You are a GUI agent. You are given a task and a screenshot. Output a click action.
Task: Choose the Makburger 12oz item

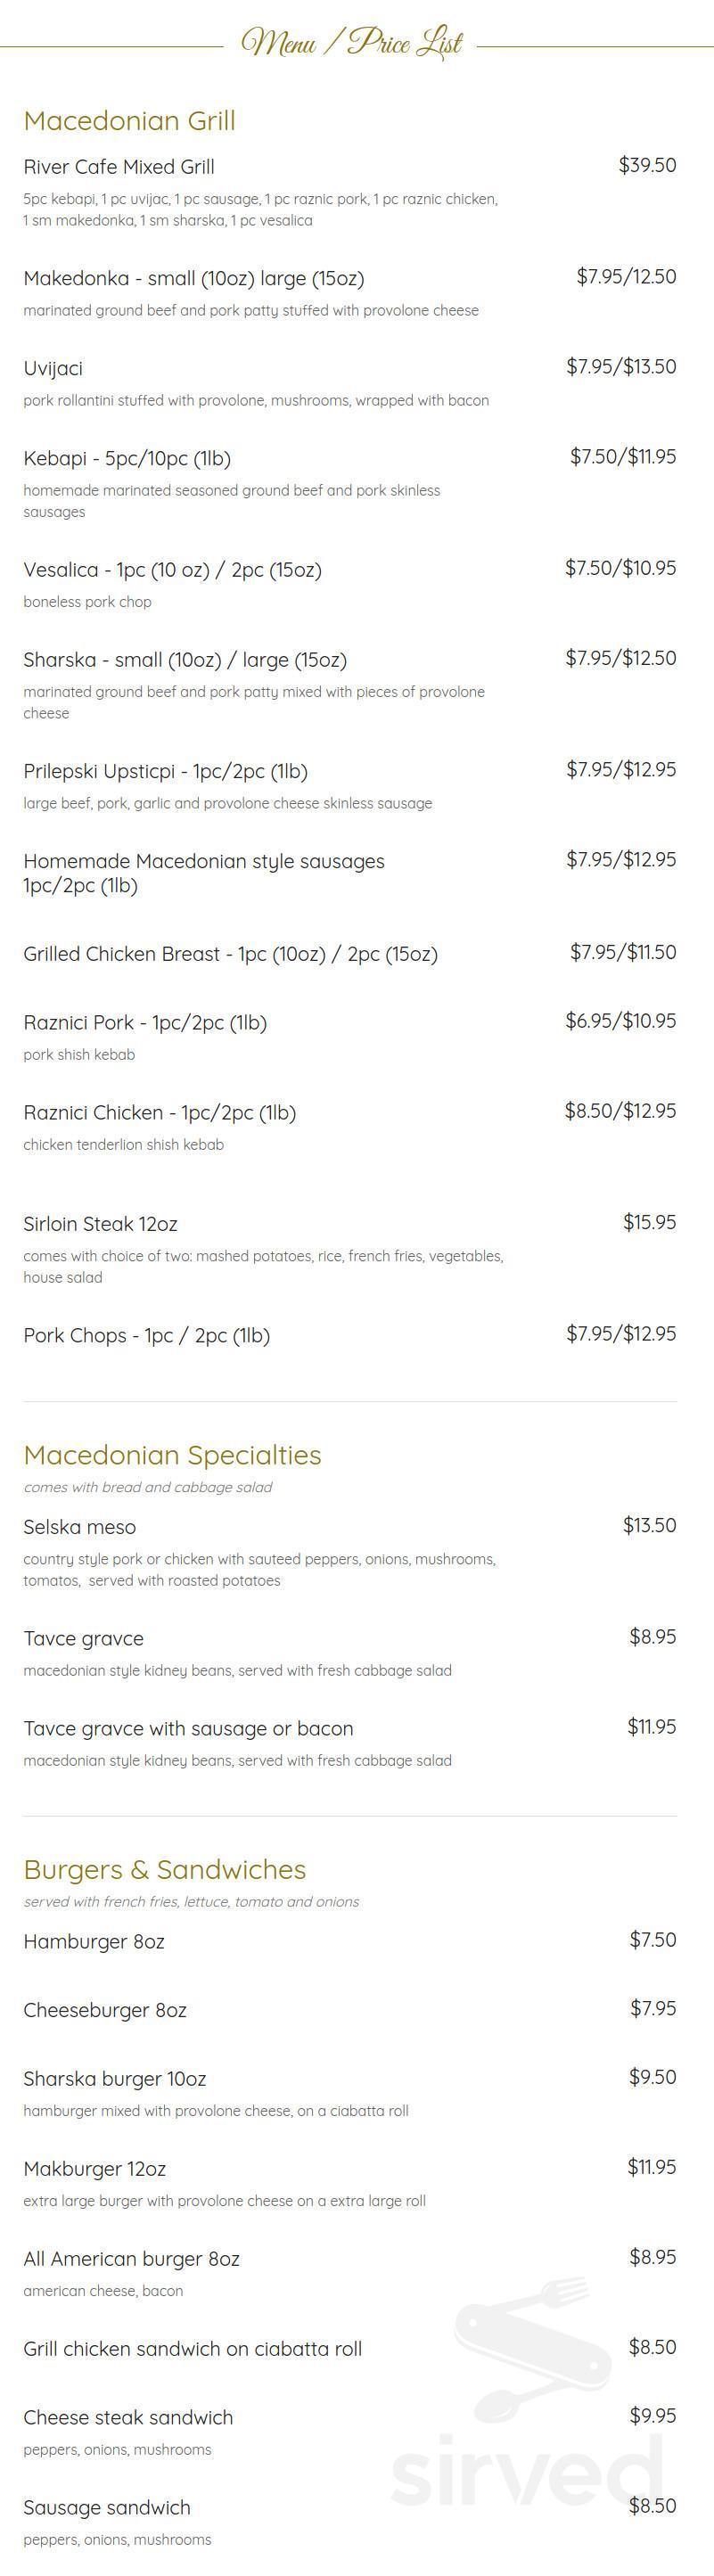pyautogui.click(x=94, y=2169)
